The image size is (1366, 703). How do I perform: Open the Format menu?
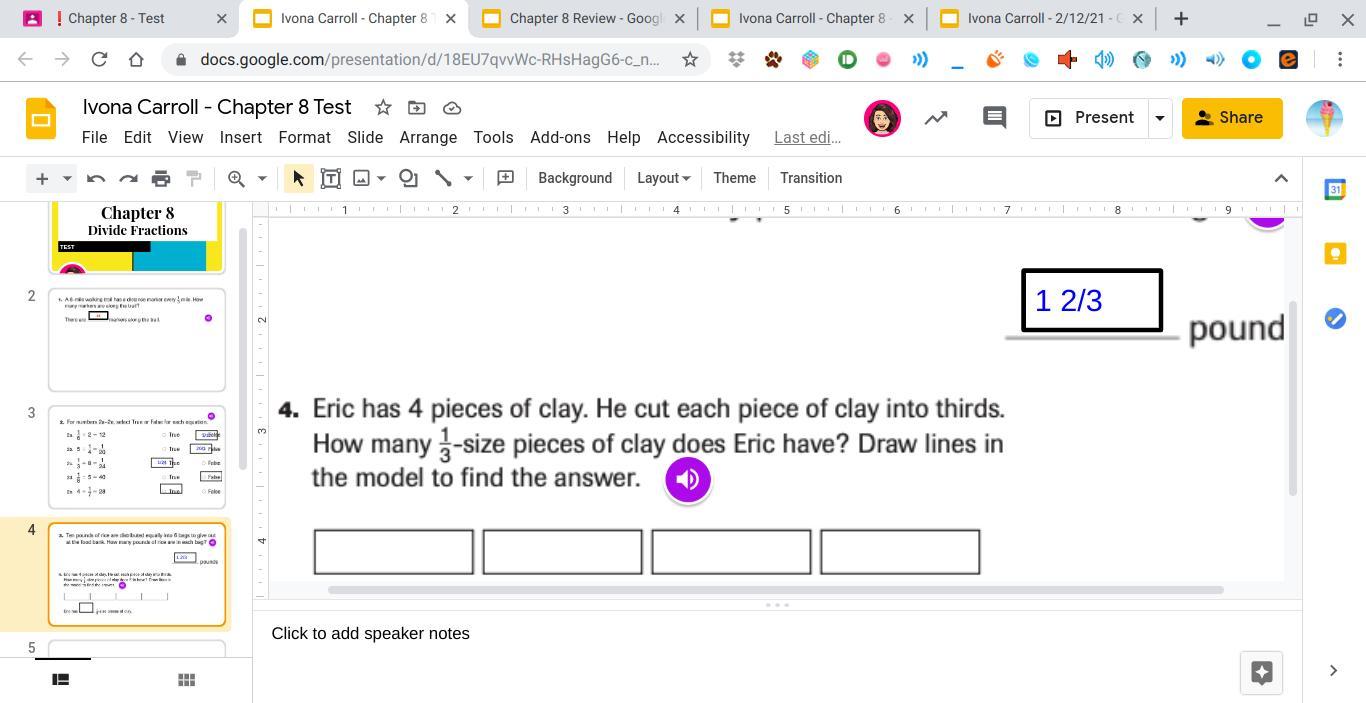pyautogui.click(x=304, y=137)
